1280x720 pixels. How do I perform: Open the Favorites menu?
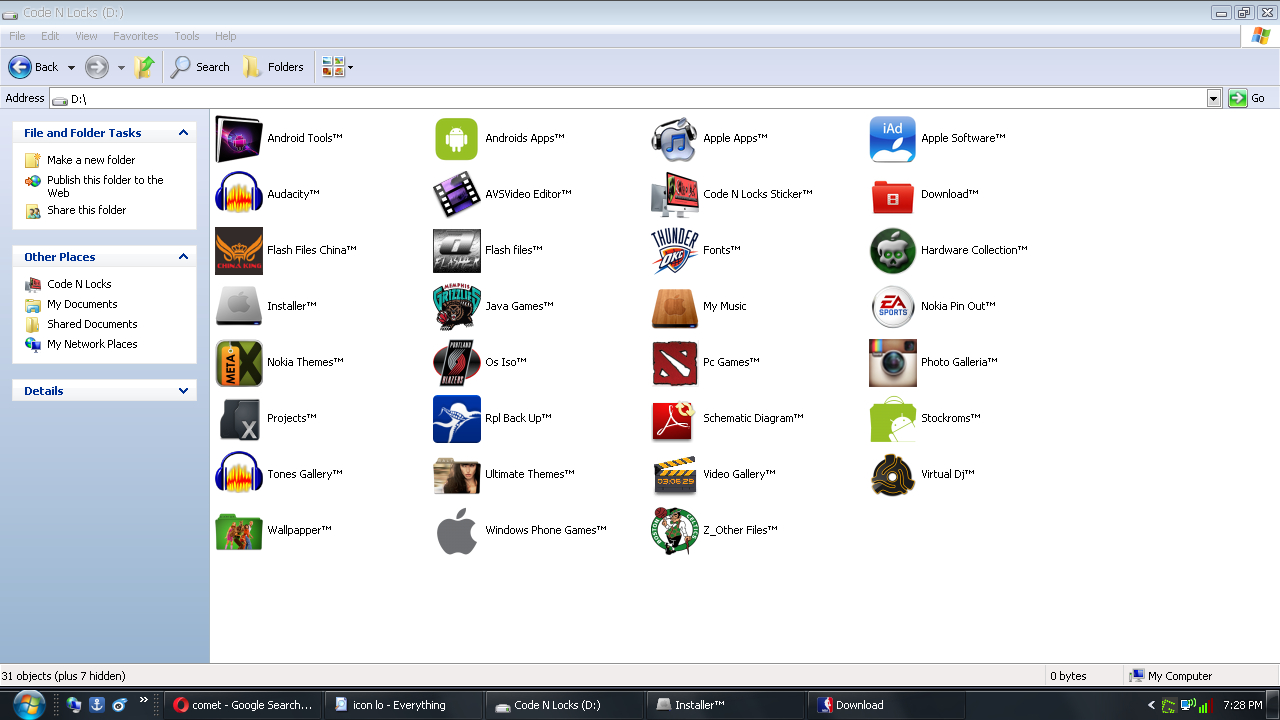click(x=135, y=36)
